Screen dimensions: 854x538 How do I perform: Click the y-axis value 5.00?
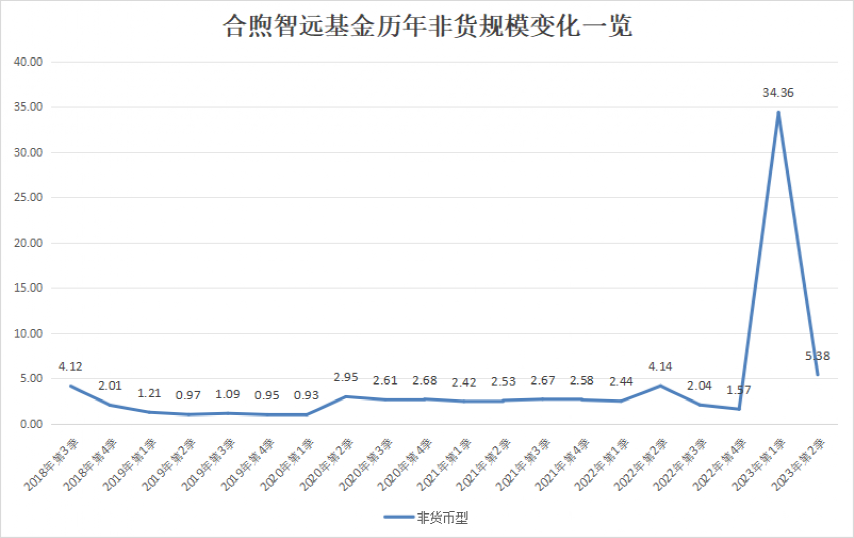[x=31, y=378]
